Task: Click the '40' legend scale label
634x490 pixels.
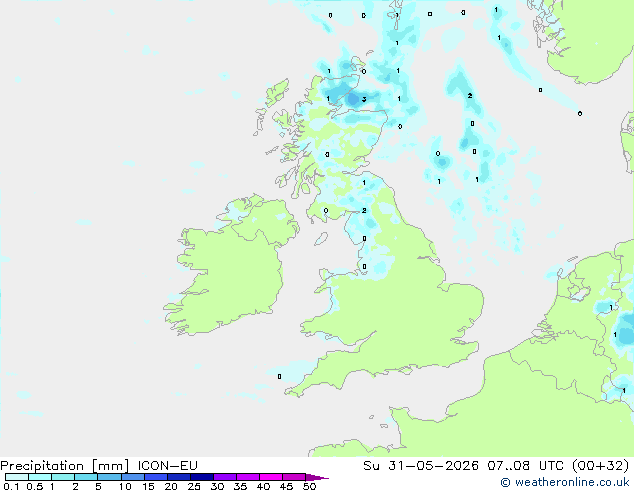Action: pos(263,486)
